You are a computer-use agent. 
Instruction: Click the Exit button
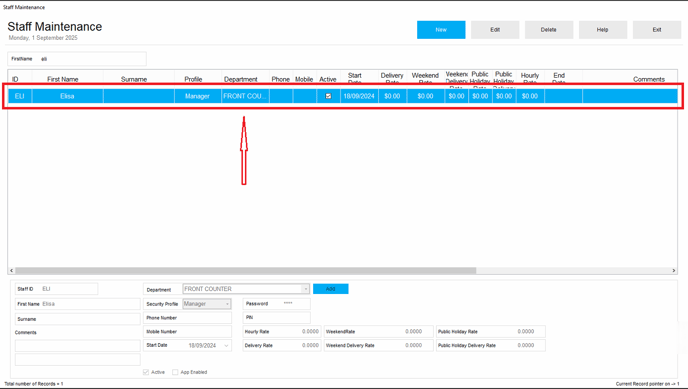tap(657, 30)
